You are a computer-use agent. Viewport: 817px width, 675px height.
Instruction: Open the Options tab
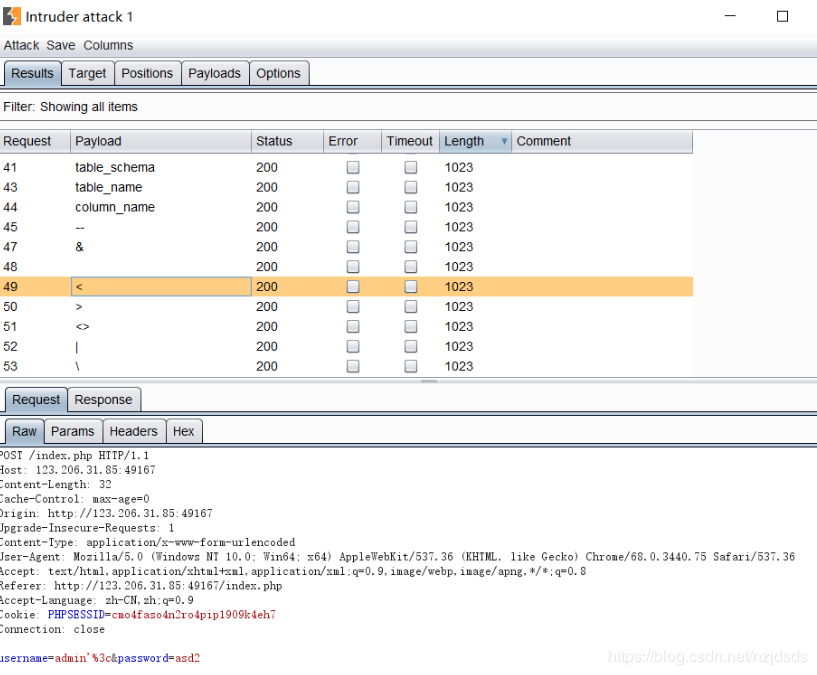click(278, 73)
